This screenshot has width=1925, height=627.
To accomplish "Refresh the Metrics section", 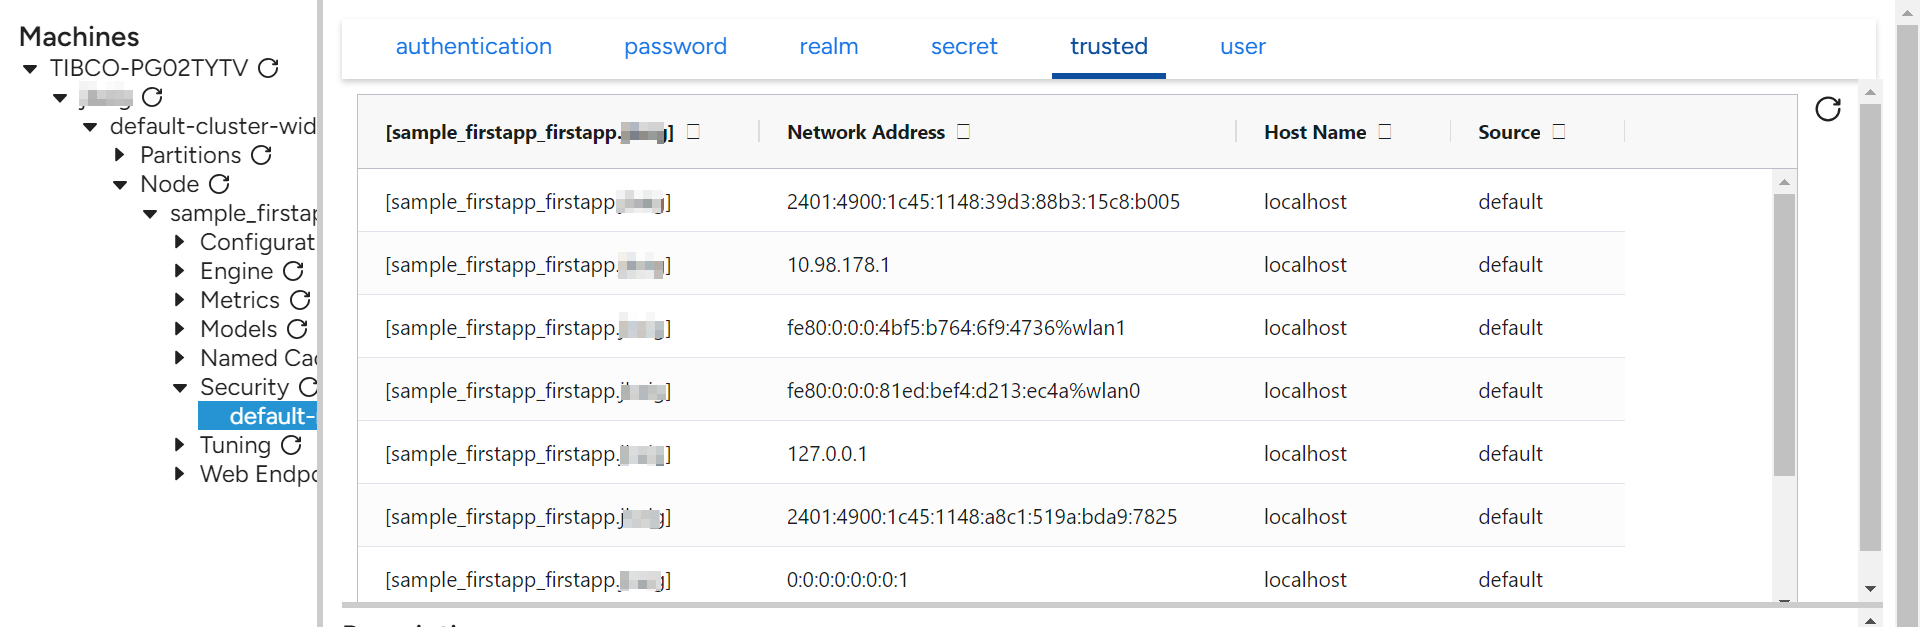I will (x=299, y=300).
